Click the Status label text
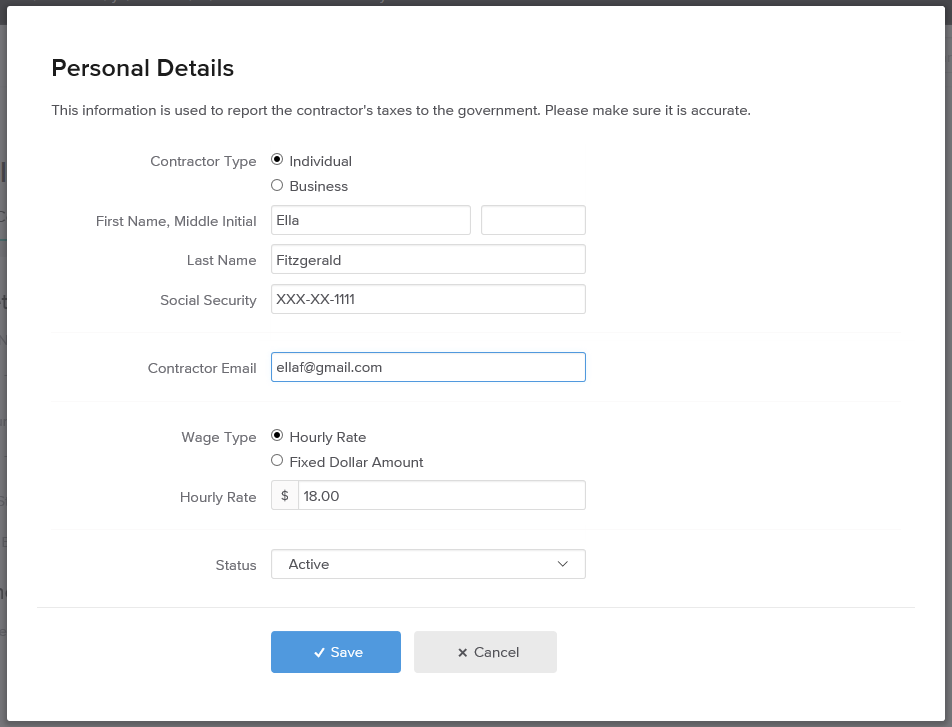The width and height of the screenshot is (952, 727). tap(236, 565)
